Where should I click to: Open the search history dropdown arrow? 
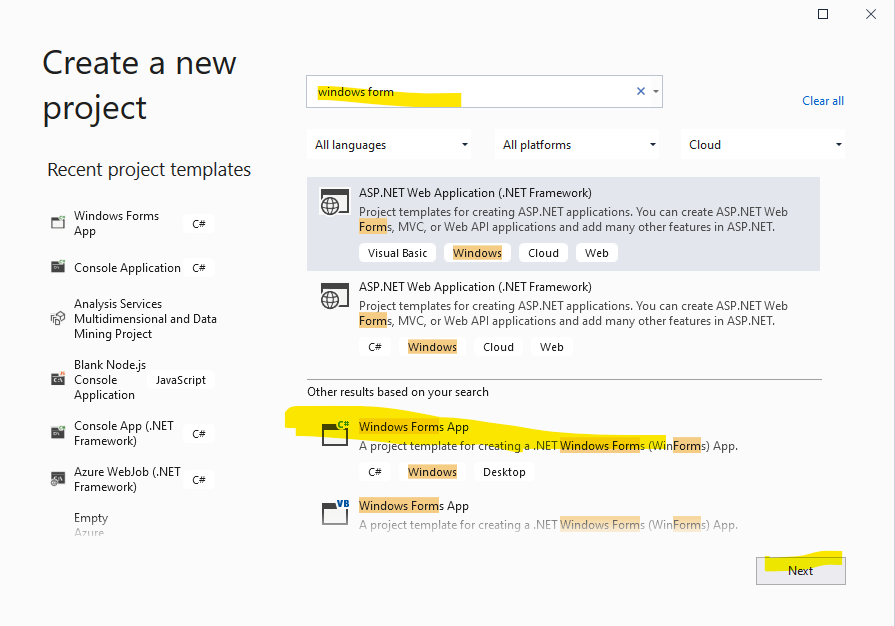(656, 91)
